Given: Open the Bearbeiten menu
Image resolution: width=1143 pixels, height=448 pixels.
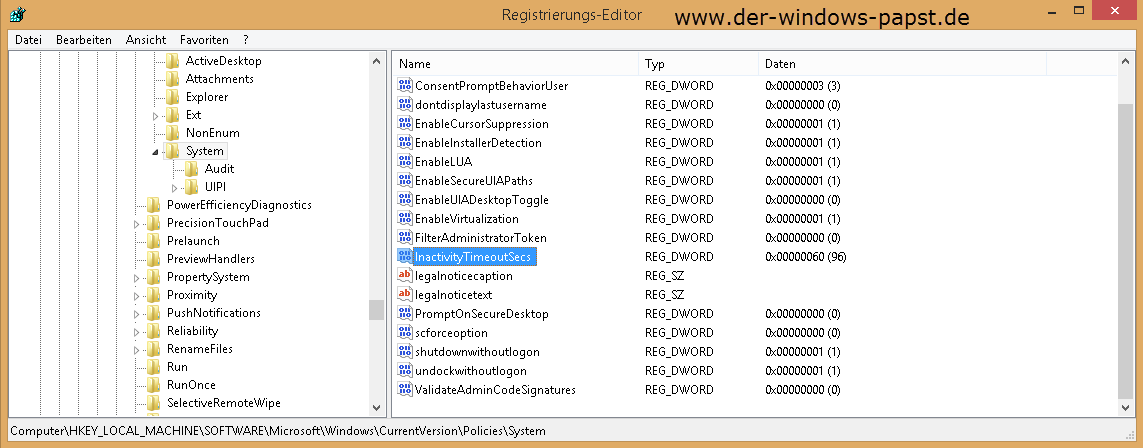Looking at the screenshot, I should pyautogui.click(x=84, y=40).
